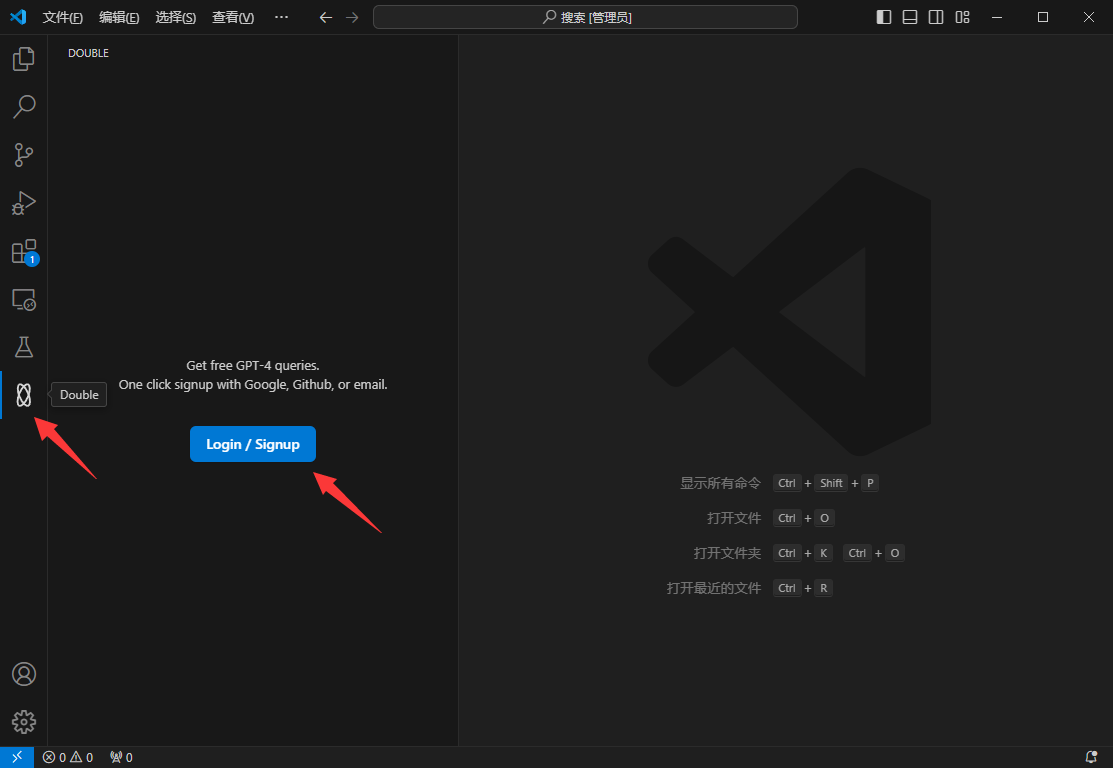Screen dimensions: 1113x768
Task: Open the Explorer view in activity bar
Action: (23, 59)
